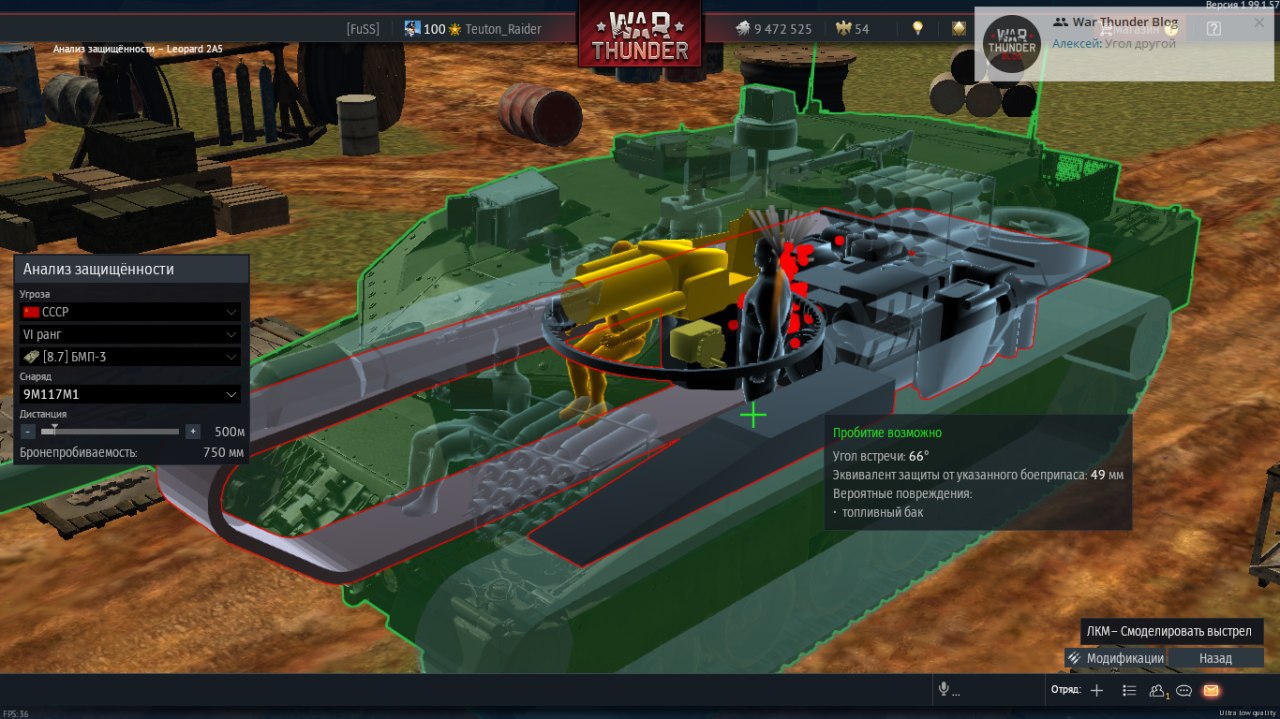
Task: Open the VI ранг rank dropdown
Action: (130, 334)
